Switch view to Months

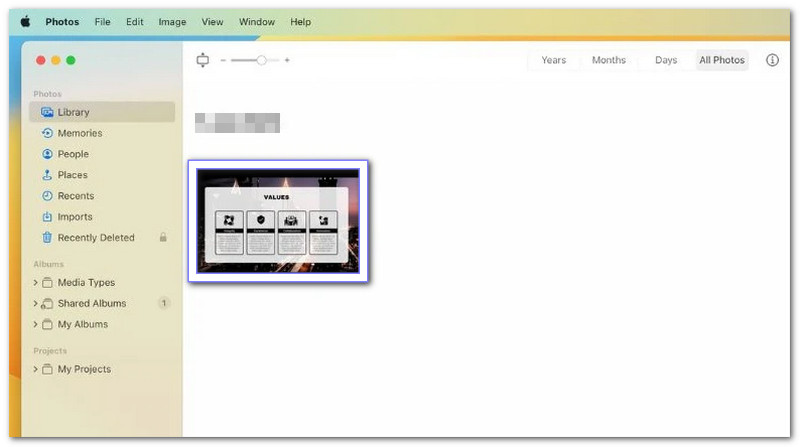[x=608, y=60]
